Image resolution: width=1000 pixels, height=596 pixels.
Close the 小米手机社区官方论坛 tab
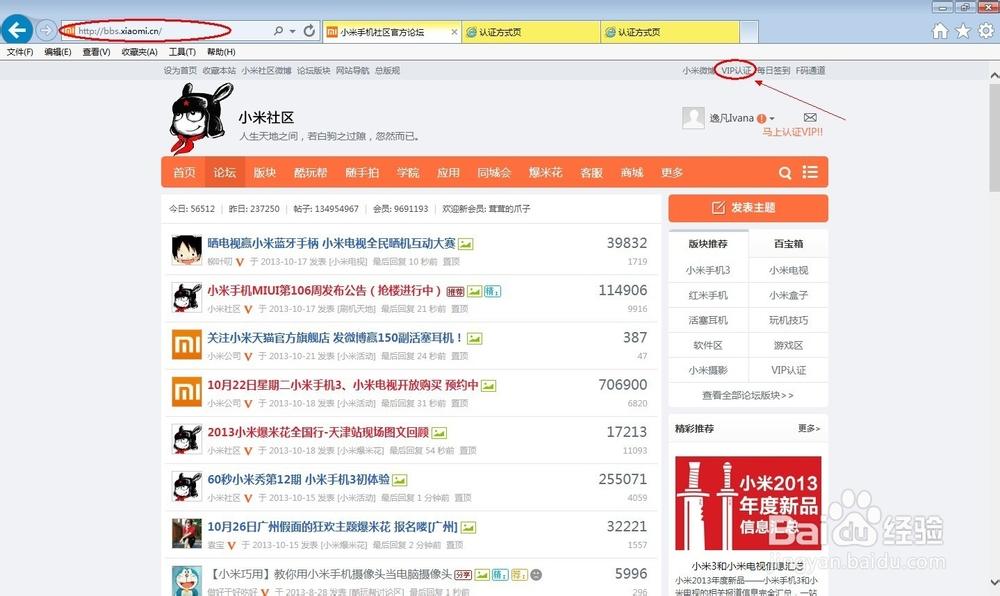454,32
